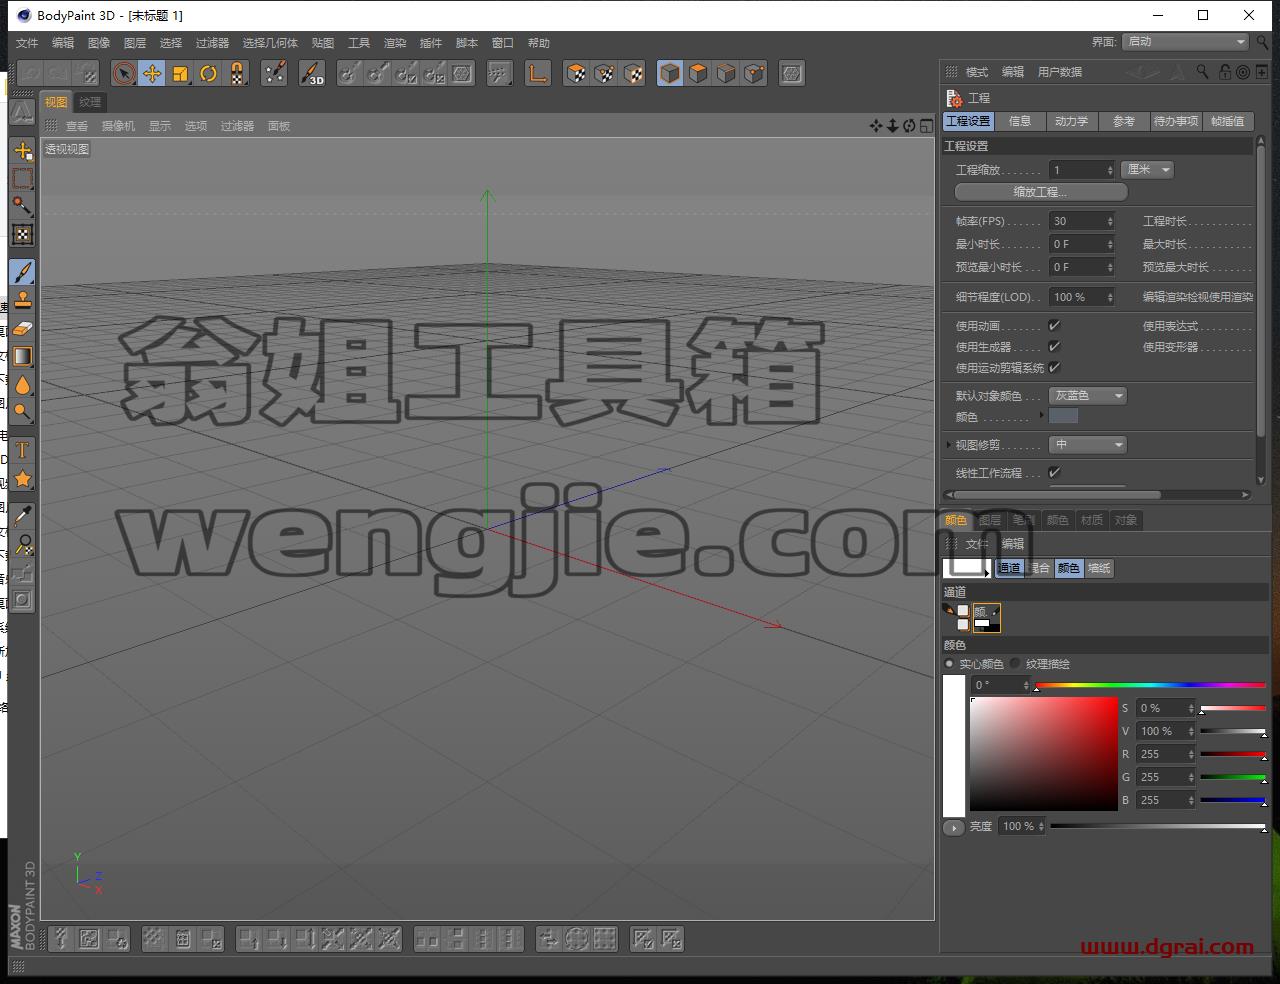
Task: Select the Eraser tool
Action: click(22, 328)
